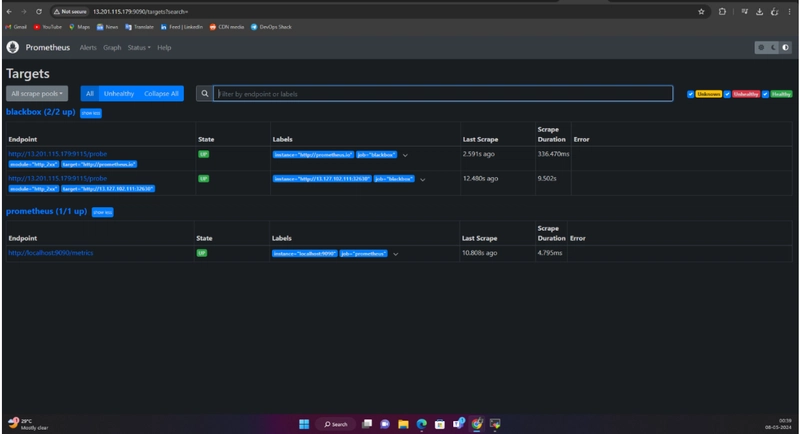Viewport: 800px width, 434px height.
Task: Open the Windows Start menu
Action: click(x=304, y=424)
